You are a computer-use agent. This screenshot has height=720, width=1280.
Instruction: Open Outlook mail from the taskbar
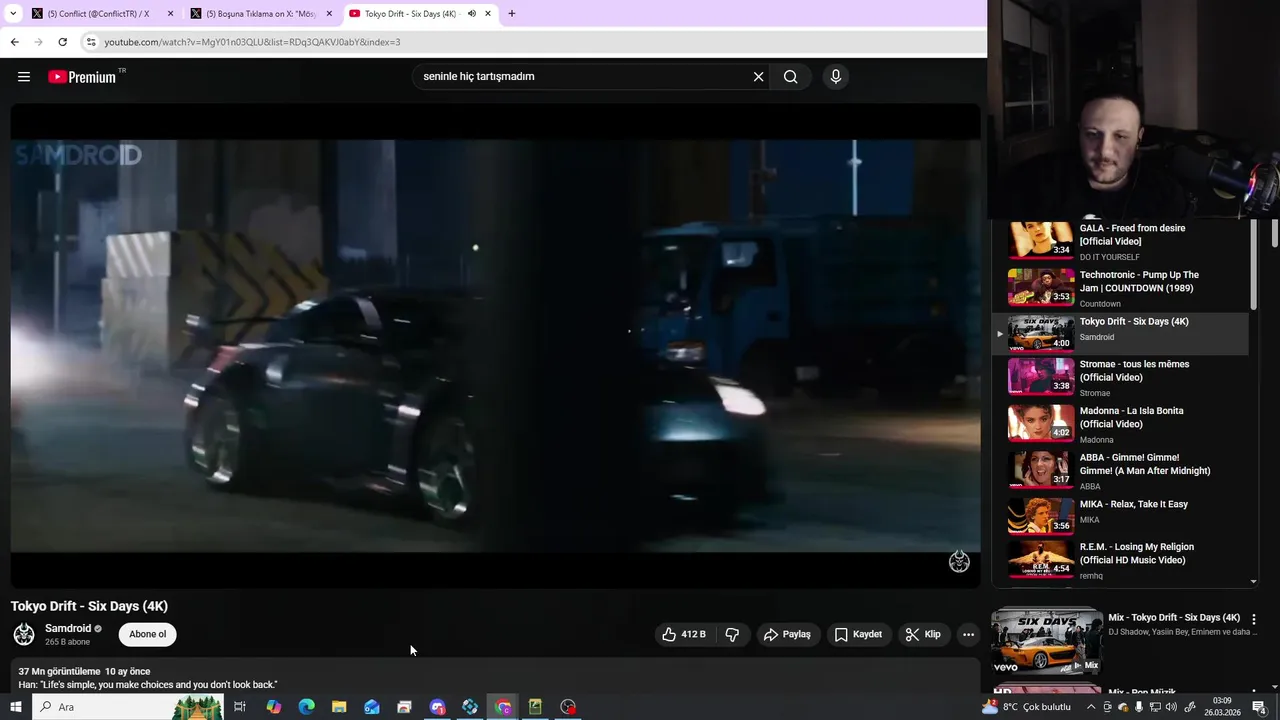(372, 707)
